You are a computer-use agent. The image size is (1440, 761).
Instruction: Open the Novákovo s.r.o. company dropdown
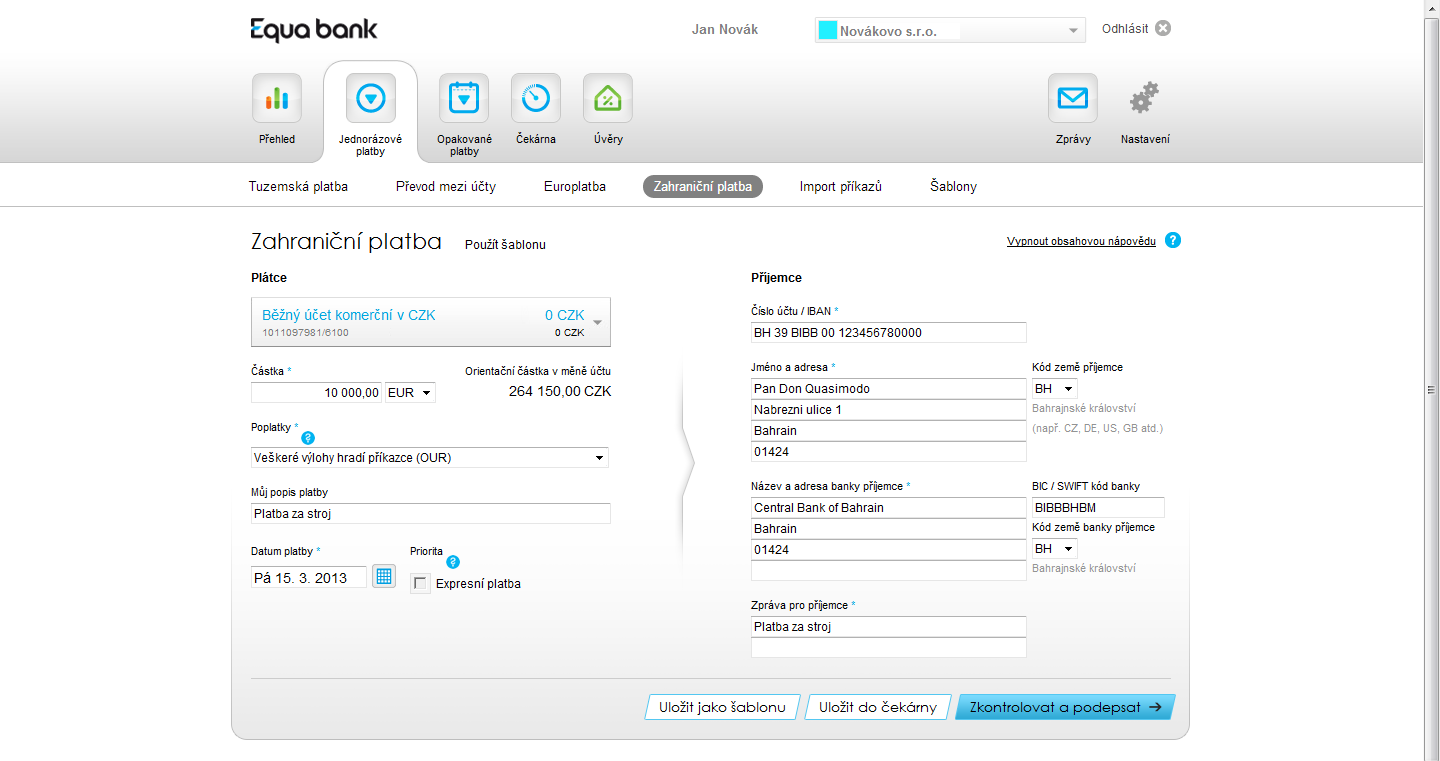[950, 30]
